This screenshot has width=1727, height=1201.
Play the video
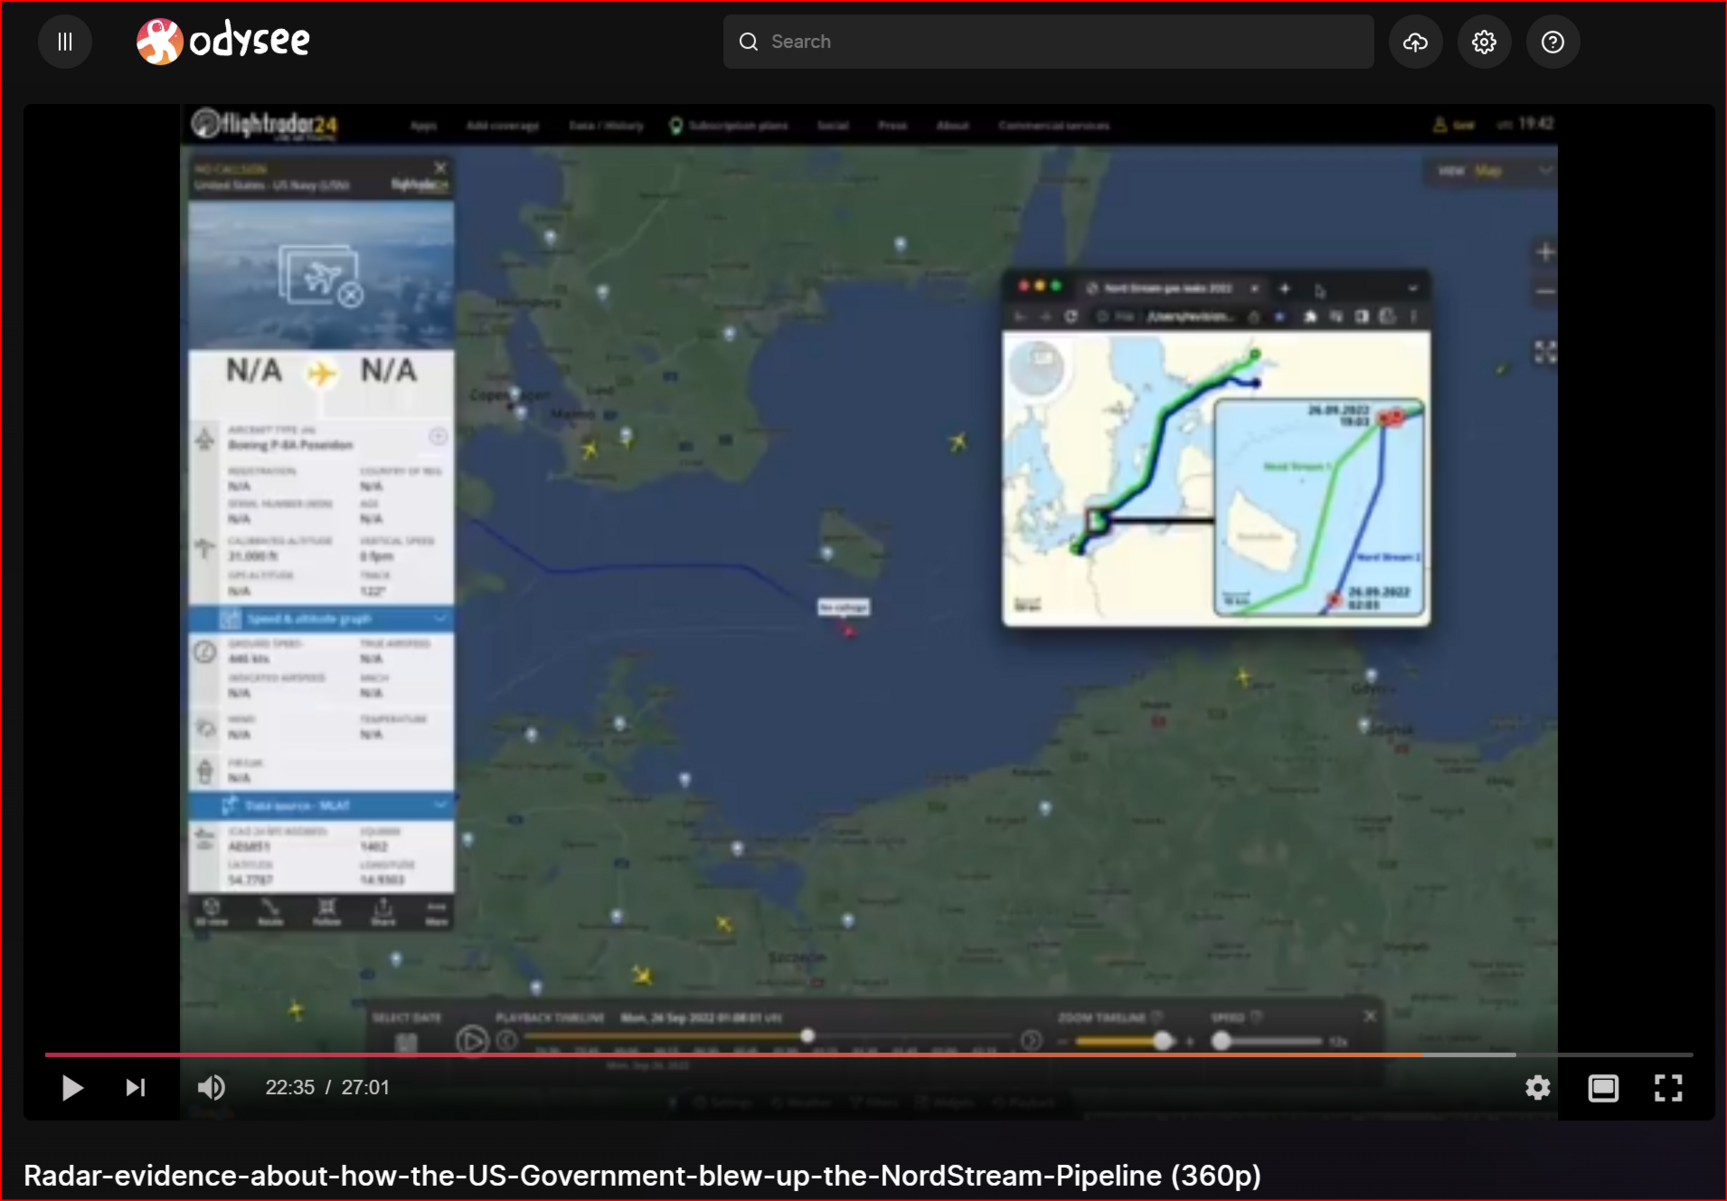[72, 1087]
